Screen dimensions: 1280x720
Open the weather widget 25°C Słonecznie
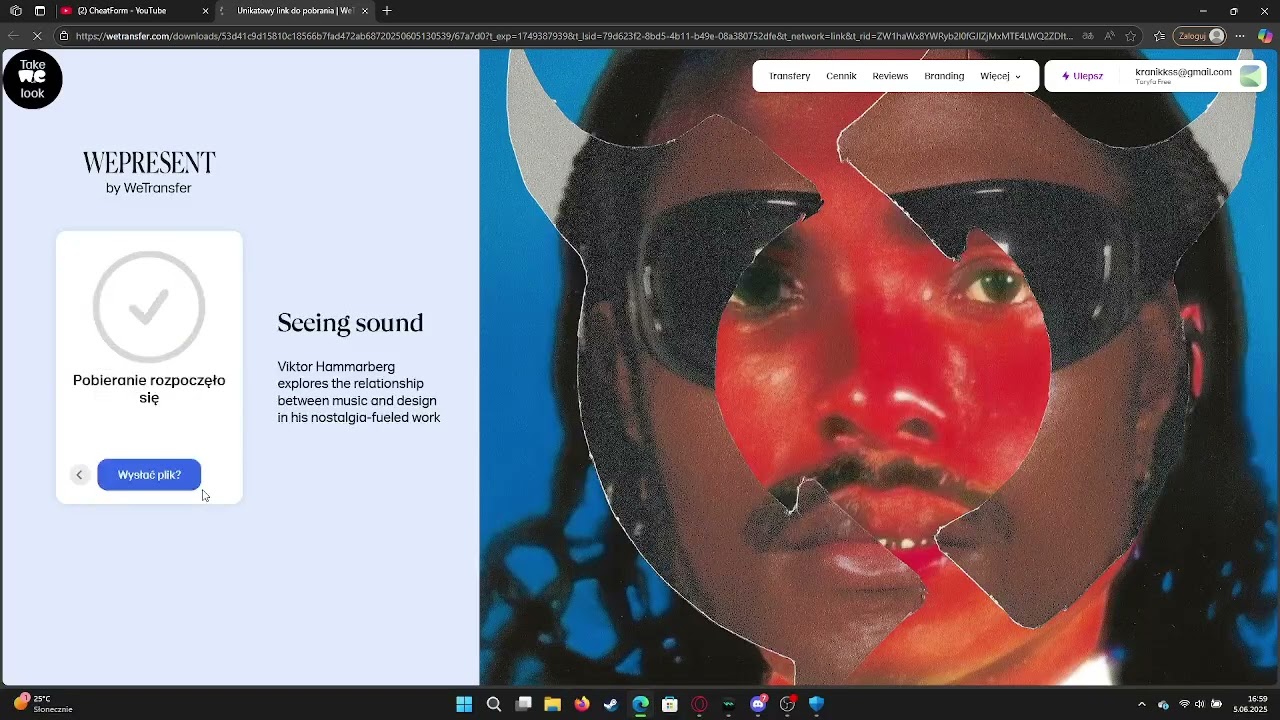tap(42, 704)
